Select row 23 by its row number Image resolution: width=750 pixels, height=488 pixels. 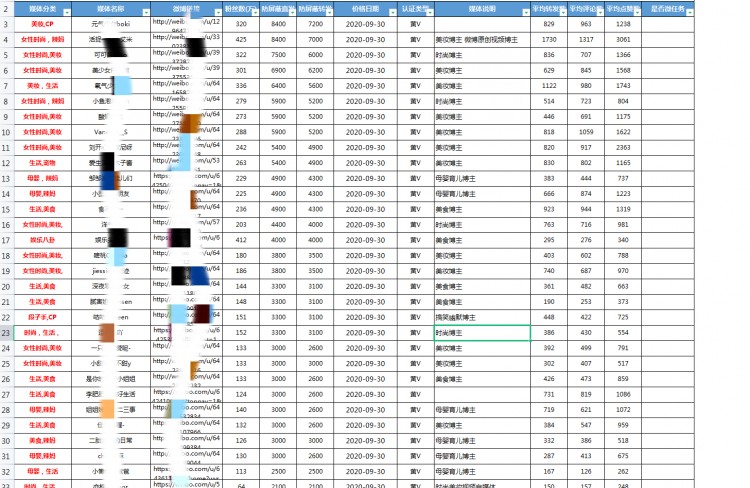tap(6, 332)
